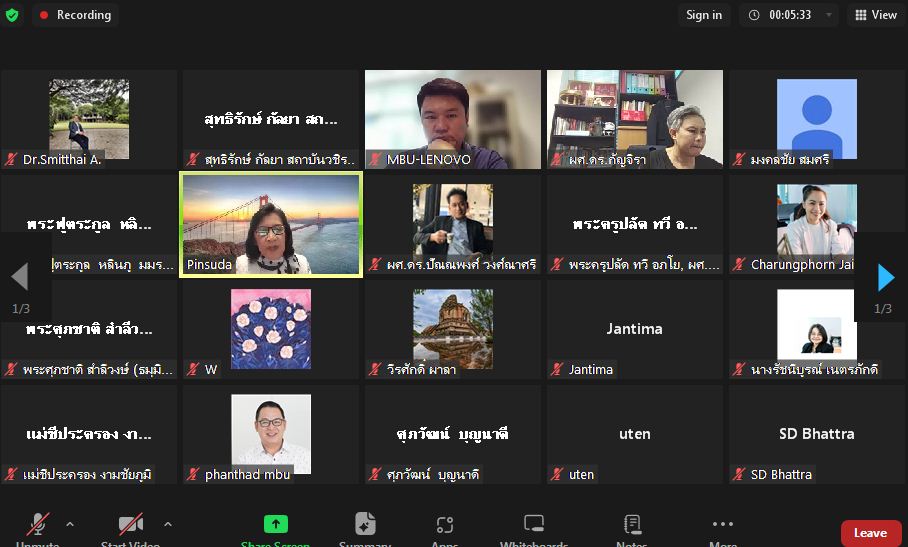Show More options with the three dots
The height and width of the screenshot is (547, 908).
click(x=723, y=525)
